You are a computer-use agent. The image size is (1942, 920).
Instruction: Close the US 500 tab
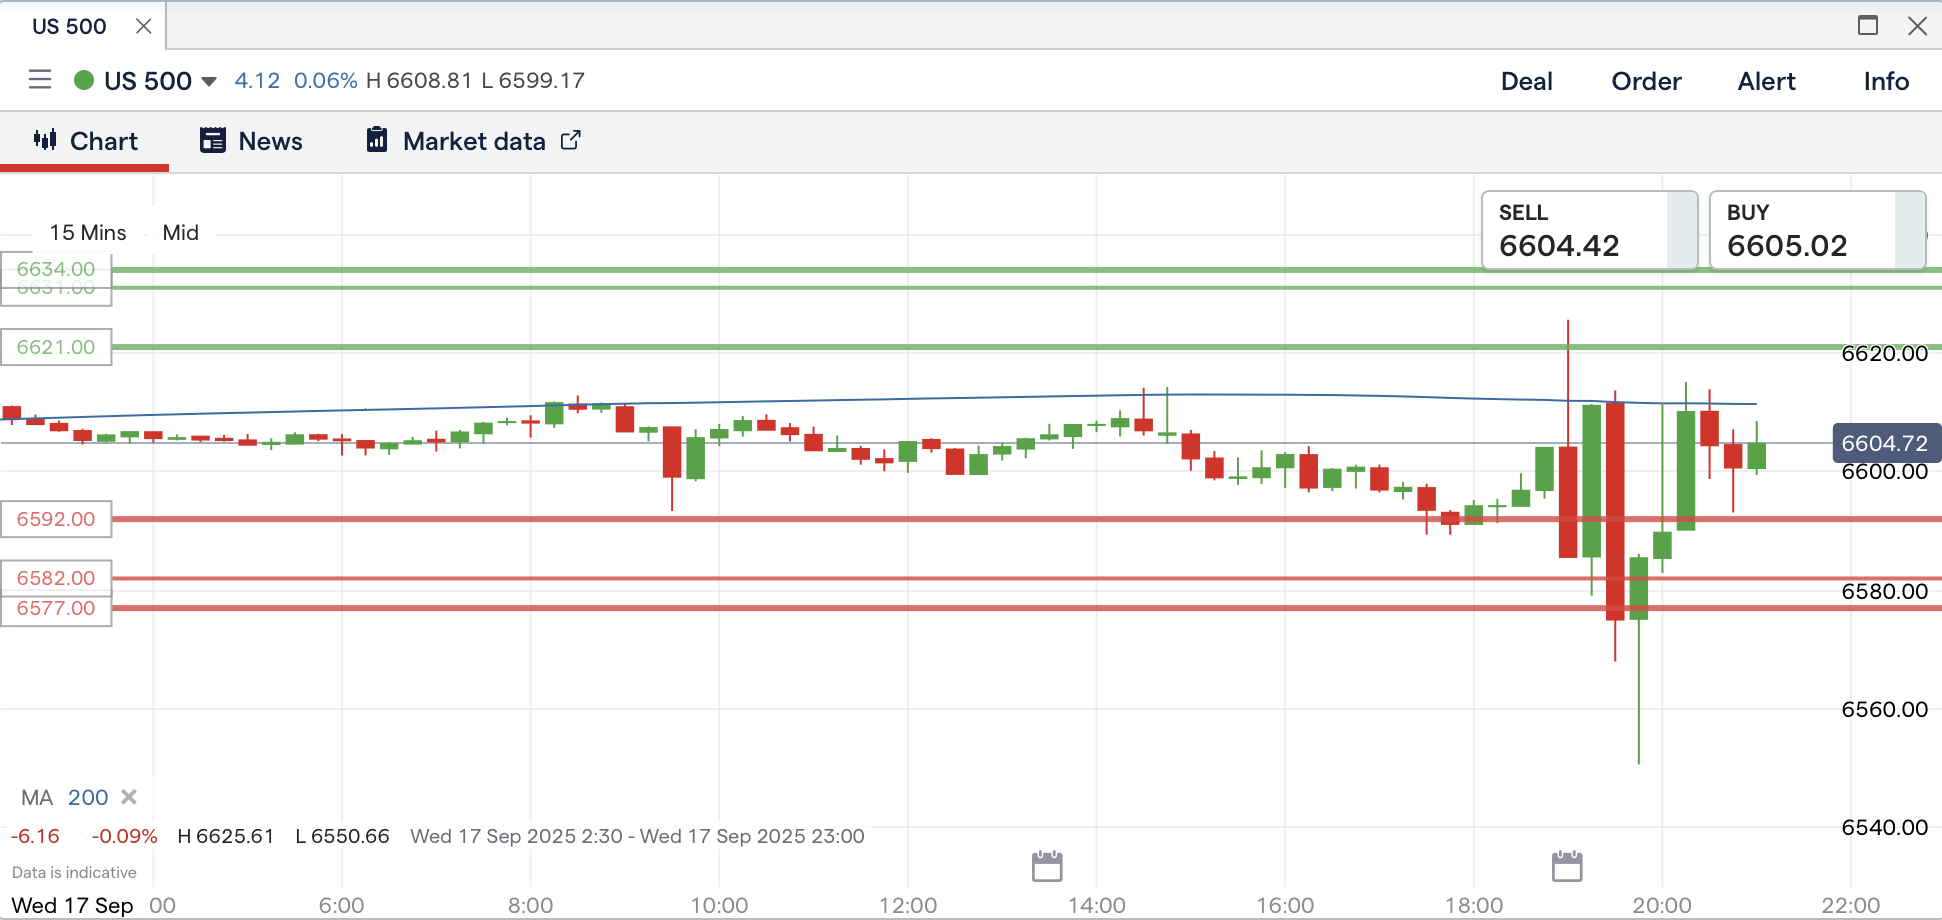144,26
